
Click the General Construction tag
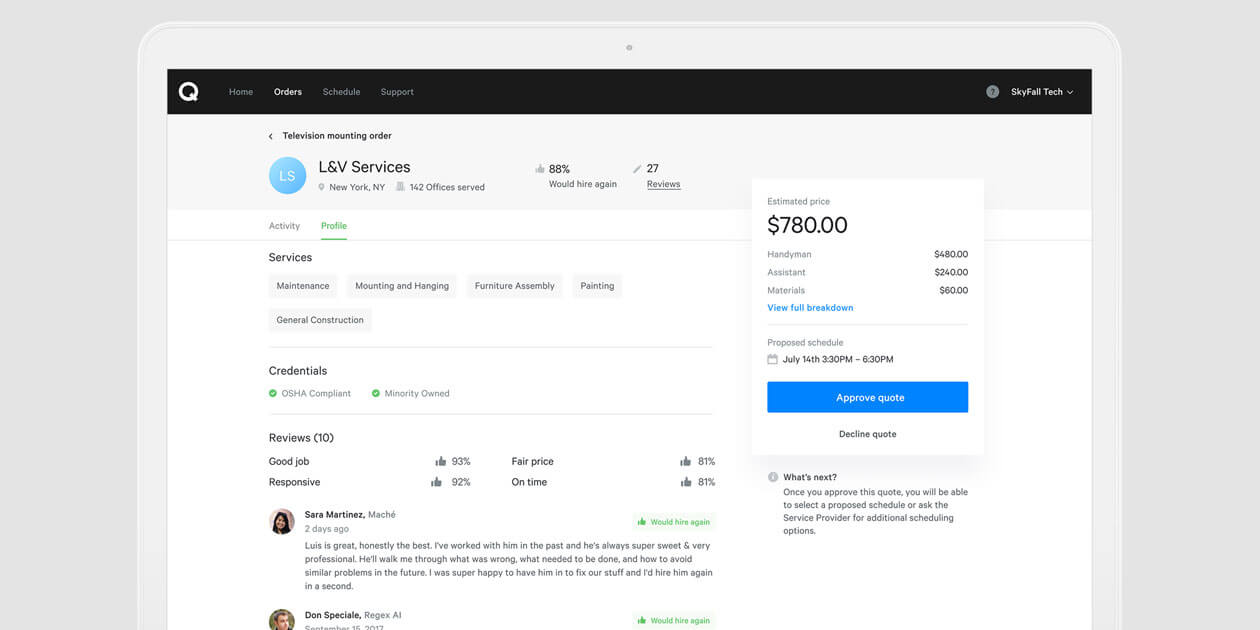[x=320, y=320]
